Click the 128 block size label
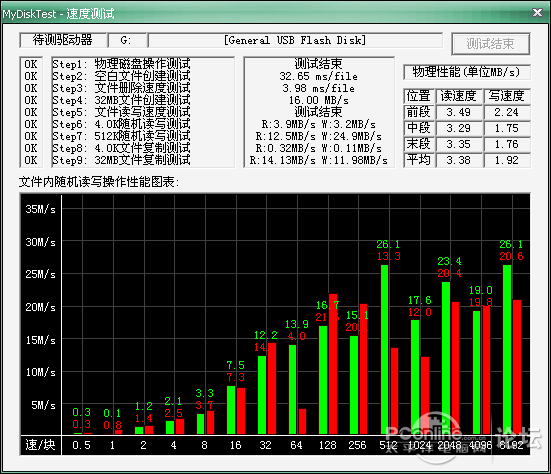 click(328, 445)
